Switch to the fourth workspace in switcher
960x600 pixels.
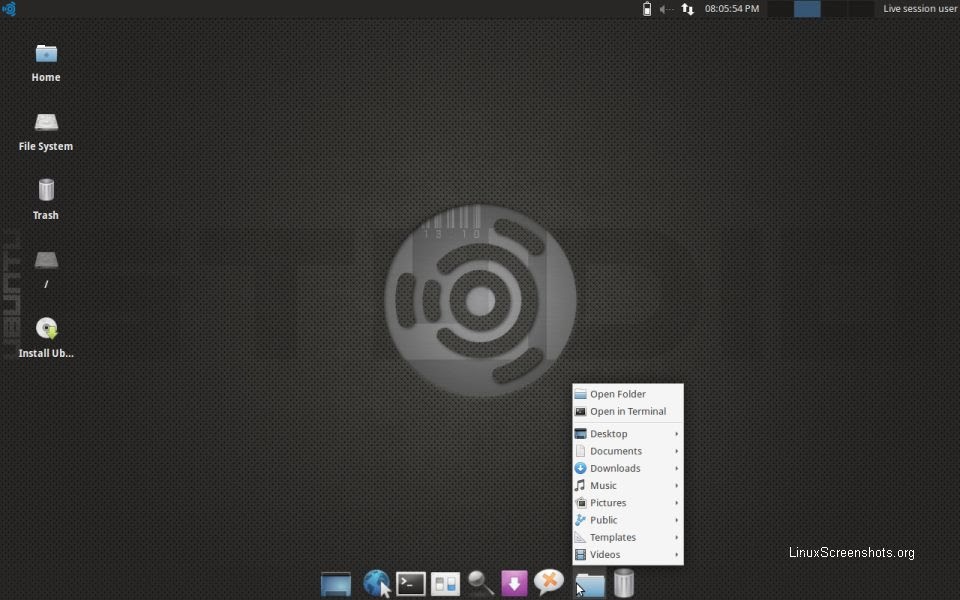[861, 9]
